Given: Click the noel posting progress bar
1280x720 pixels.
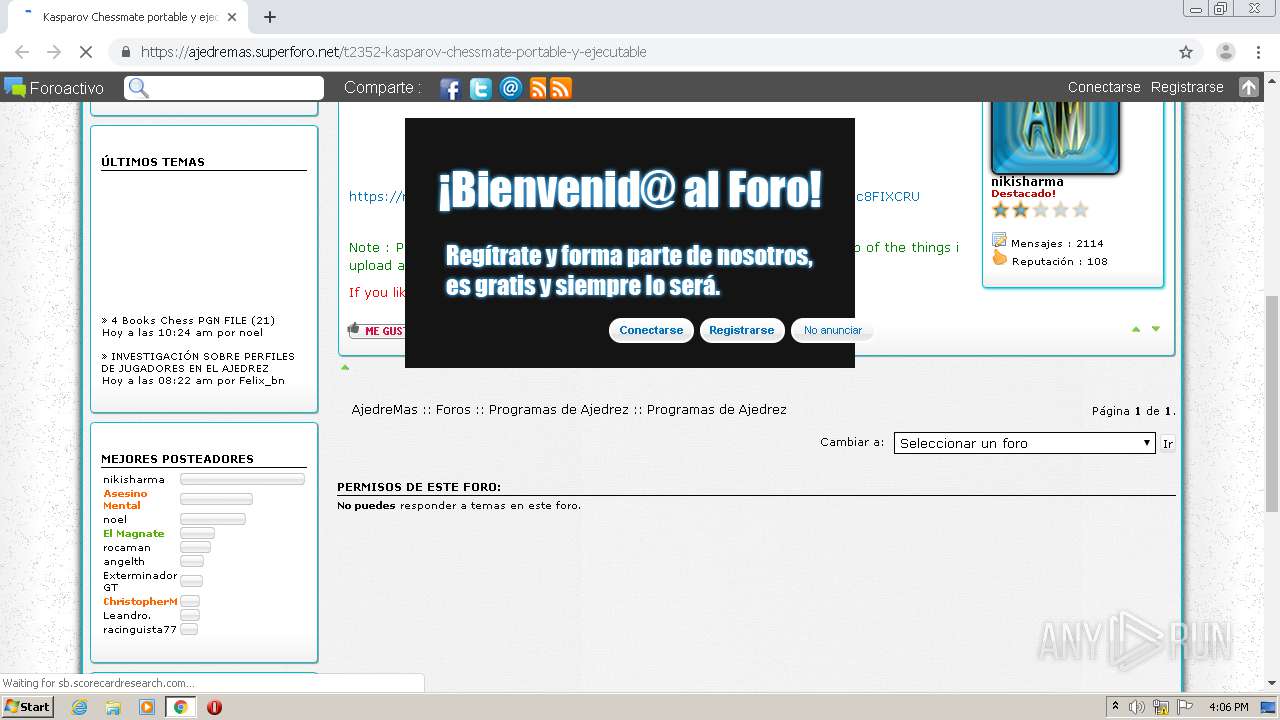Looking at the screenshot, I should (212, 519).
